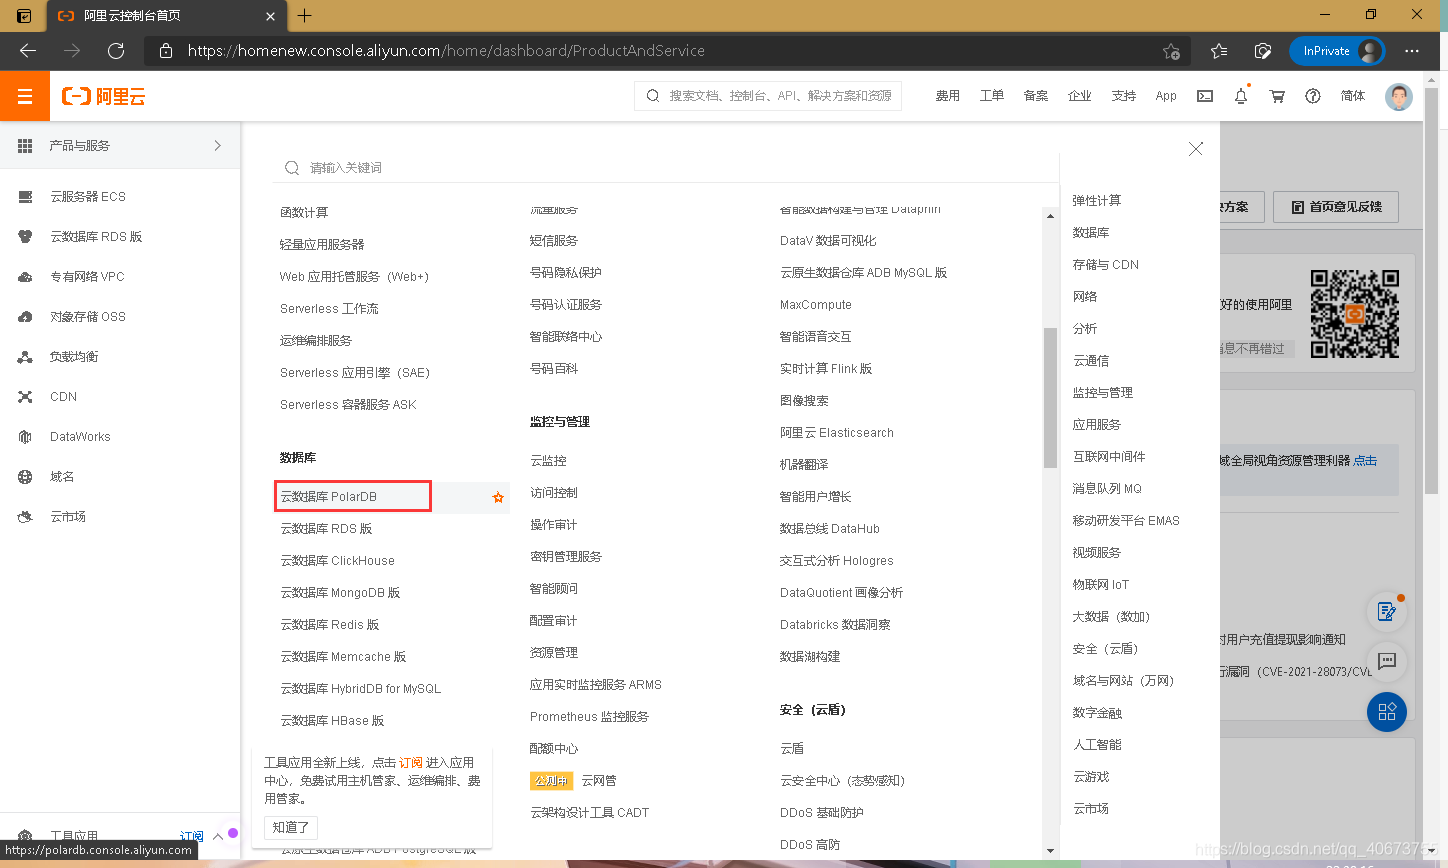Collapse the 工具应用 section chevron
The width and height of the screenshot is (1448, 868).
coord(218,836)
